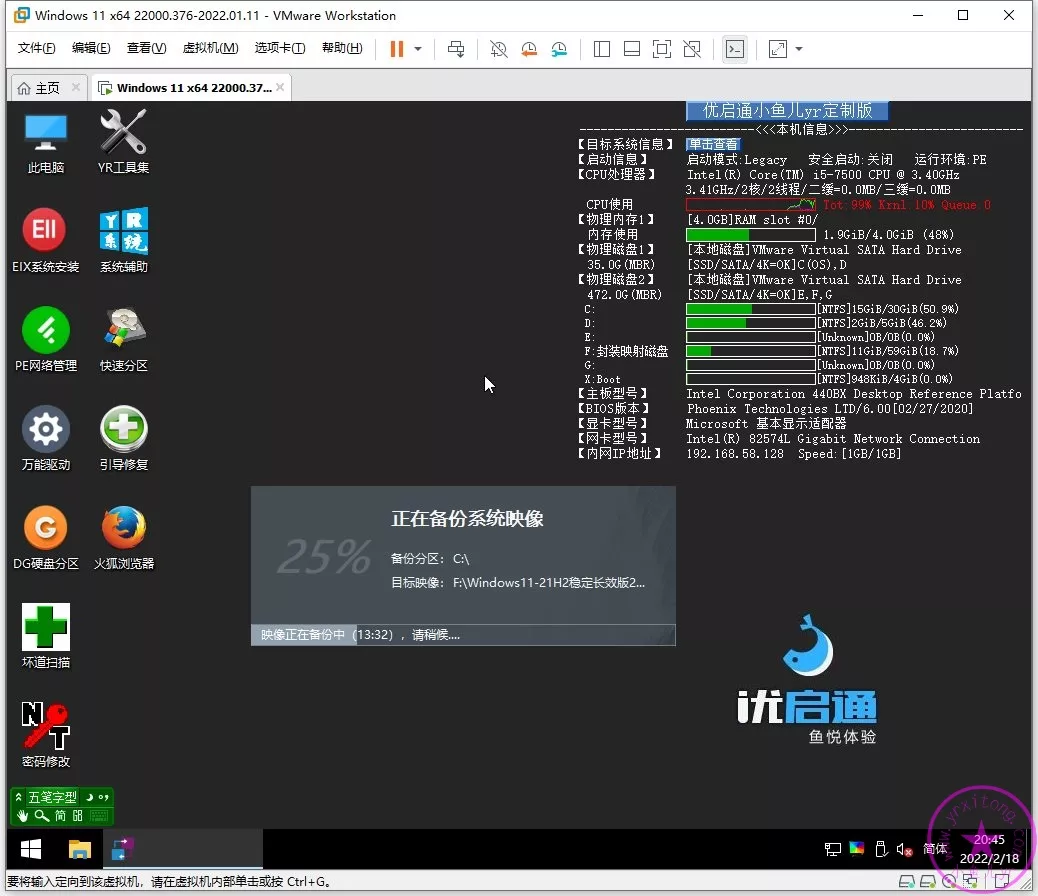Image resolution: width=1038 pixels, height=896 pixels.
Task: Click the backup progress bar
Action: [x=463, y=635]
